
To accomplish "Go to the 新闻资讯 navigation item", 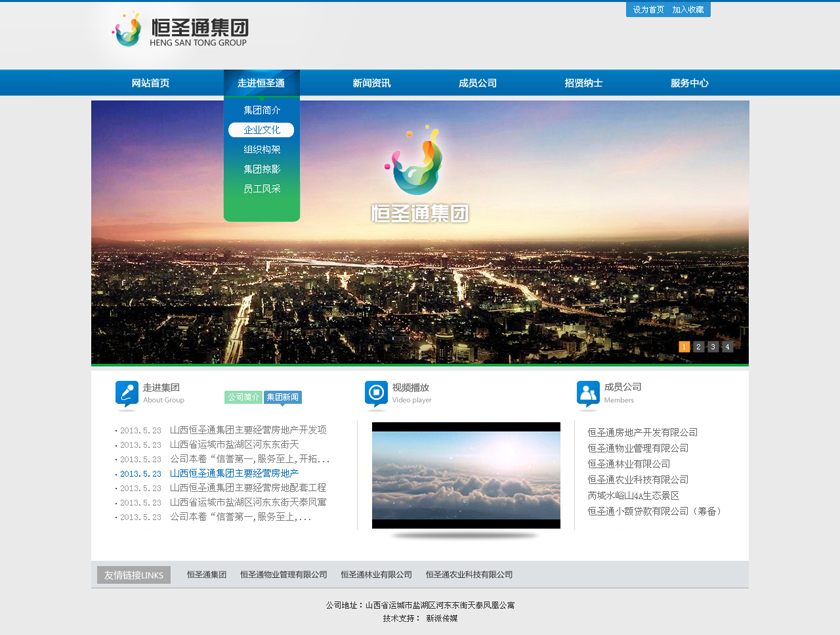I will click(371, 83).
